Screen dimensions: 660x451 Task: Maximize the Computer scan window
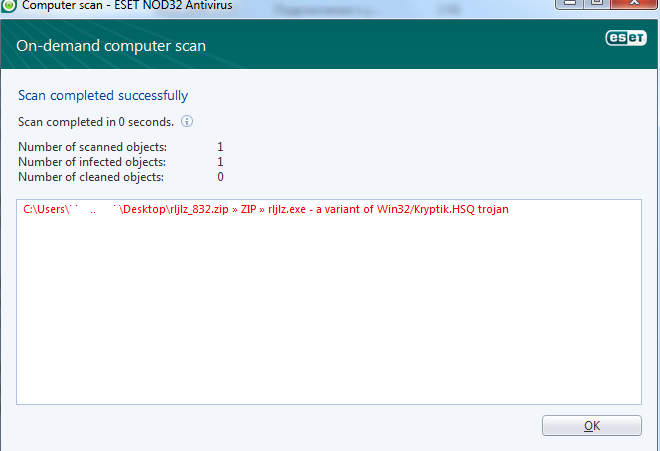point(597,3)
